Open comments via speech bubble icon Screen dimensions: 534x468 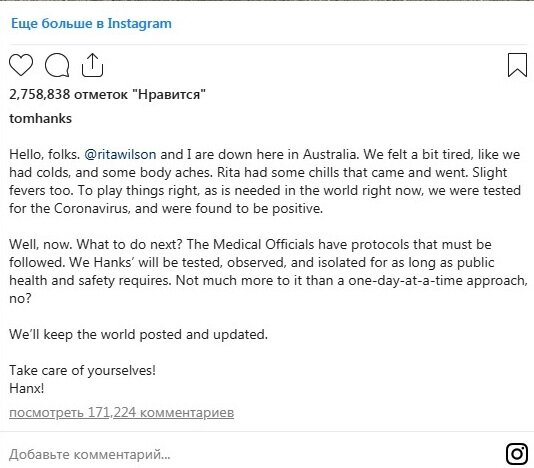pyautogui.click(x=57, y=65)
